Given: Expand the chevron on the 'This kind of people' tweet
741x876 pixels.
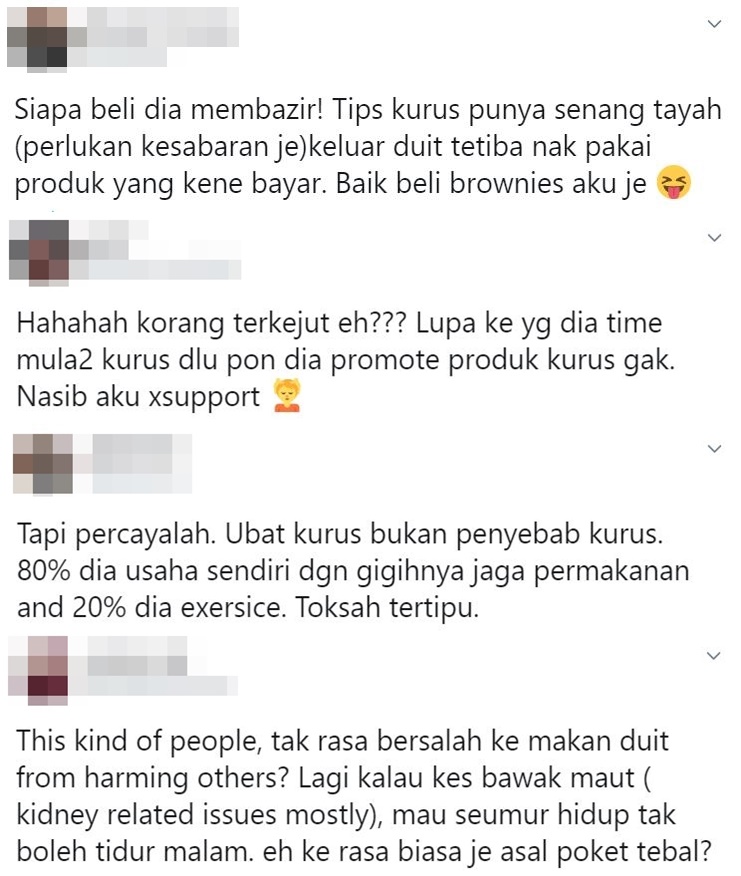Looking at the screenshot, I should coord(714,656).
